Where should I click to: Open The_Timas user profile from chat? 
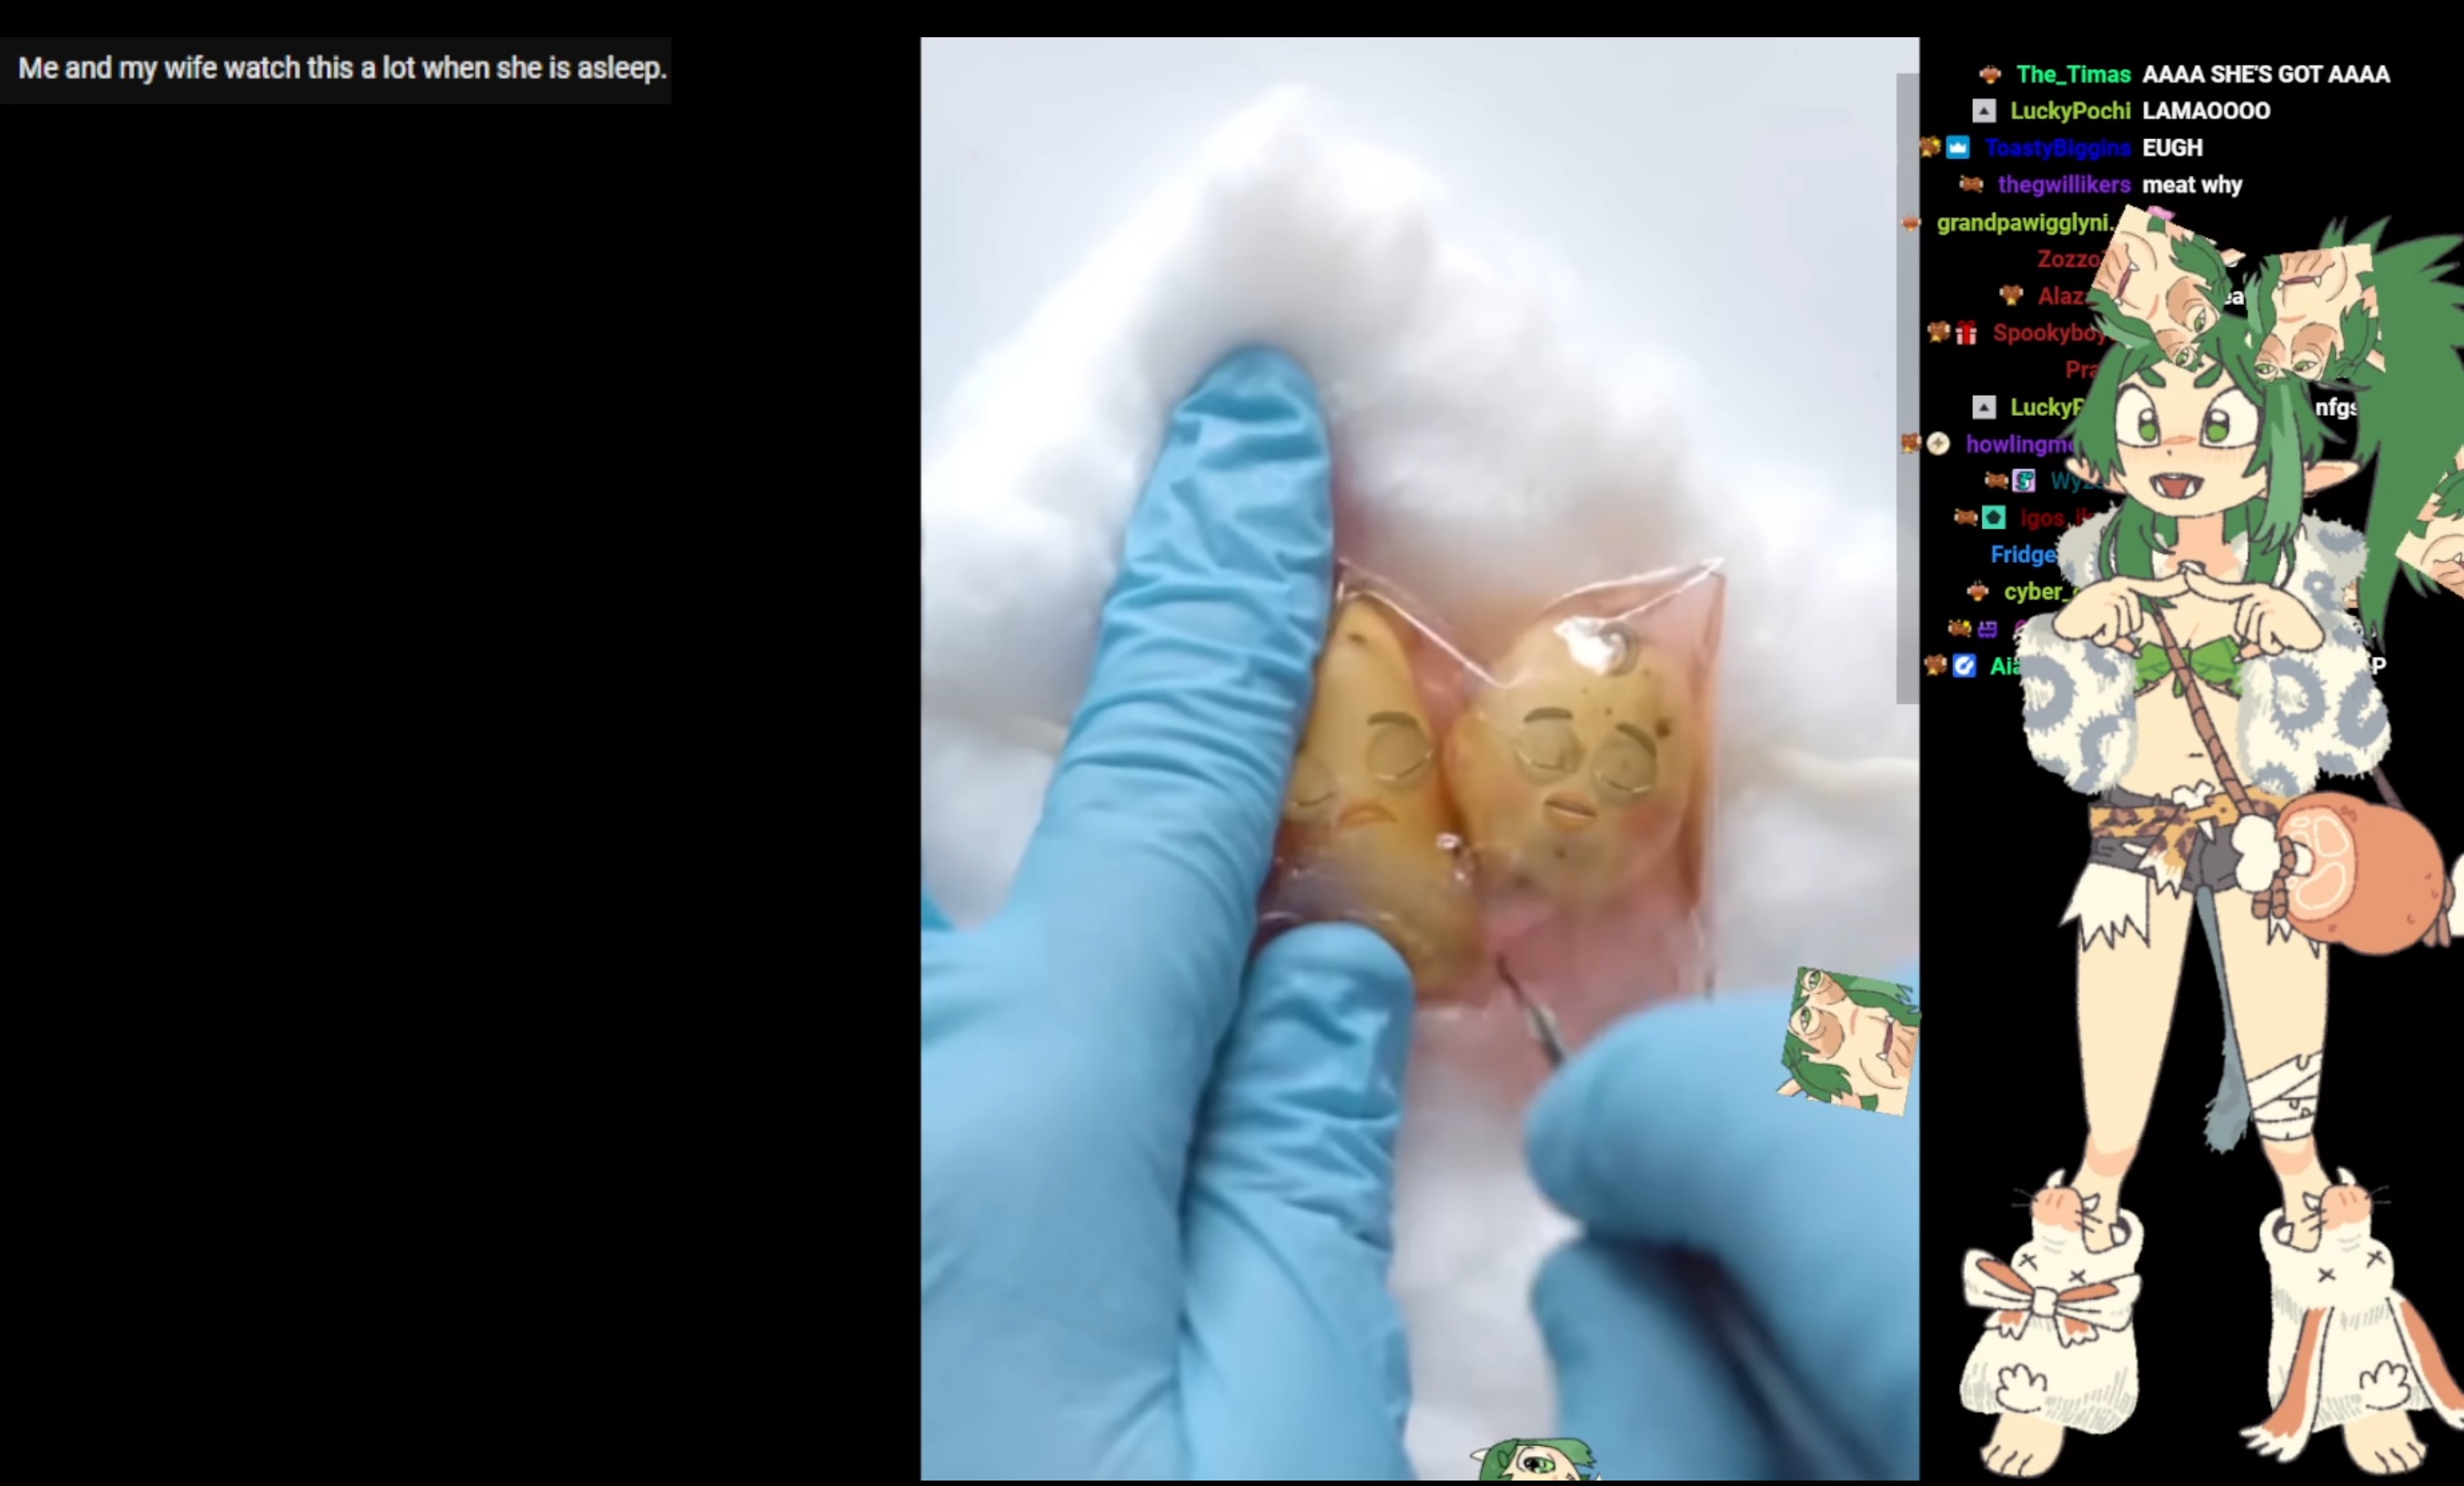pos(2073,74)
